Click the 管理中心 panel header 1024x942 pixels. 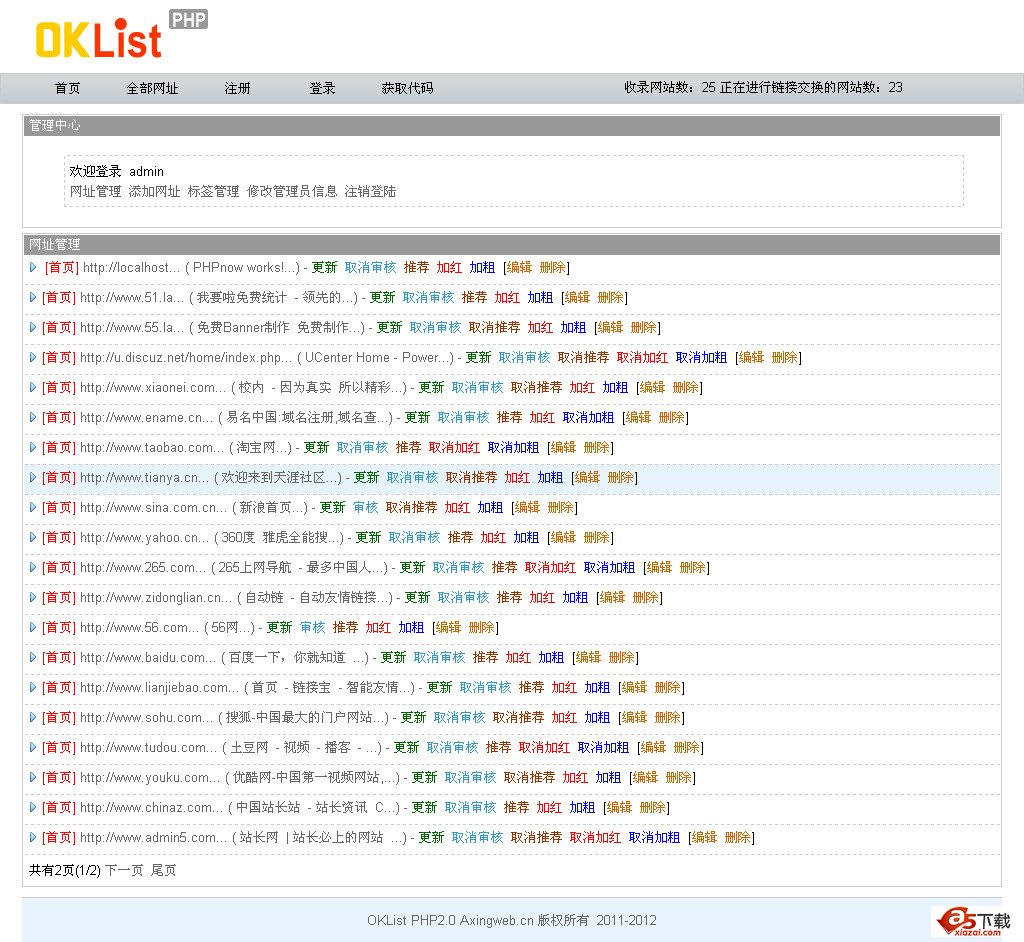pos(512,125)
